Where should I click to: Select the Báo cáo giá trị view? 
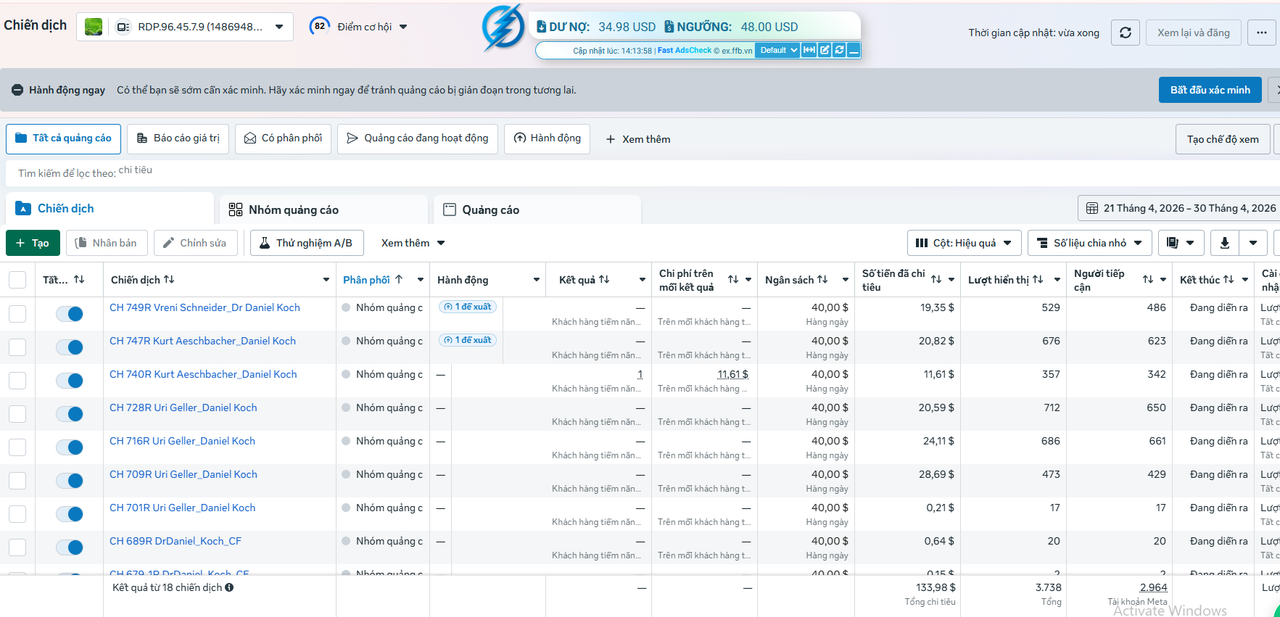[x=178, y=139]
